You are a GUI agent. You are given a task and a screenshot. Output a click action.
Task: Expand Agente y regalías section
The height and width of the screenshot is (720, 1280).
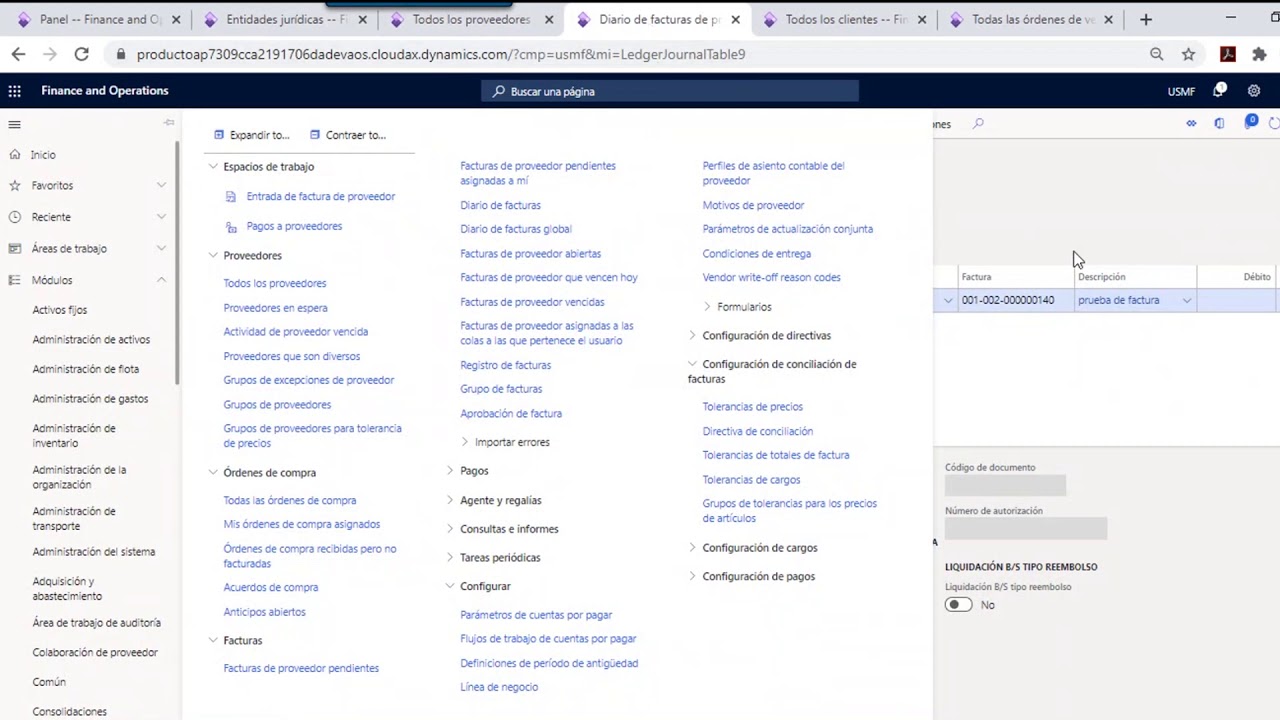[450, 501]
